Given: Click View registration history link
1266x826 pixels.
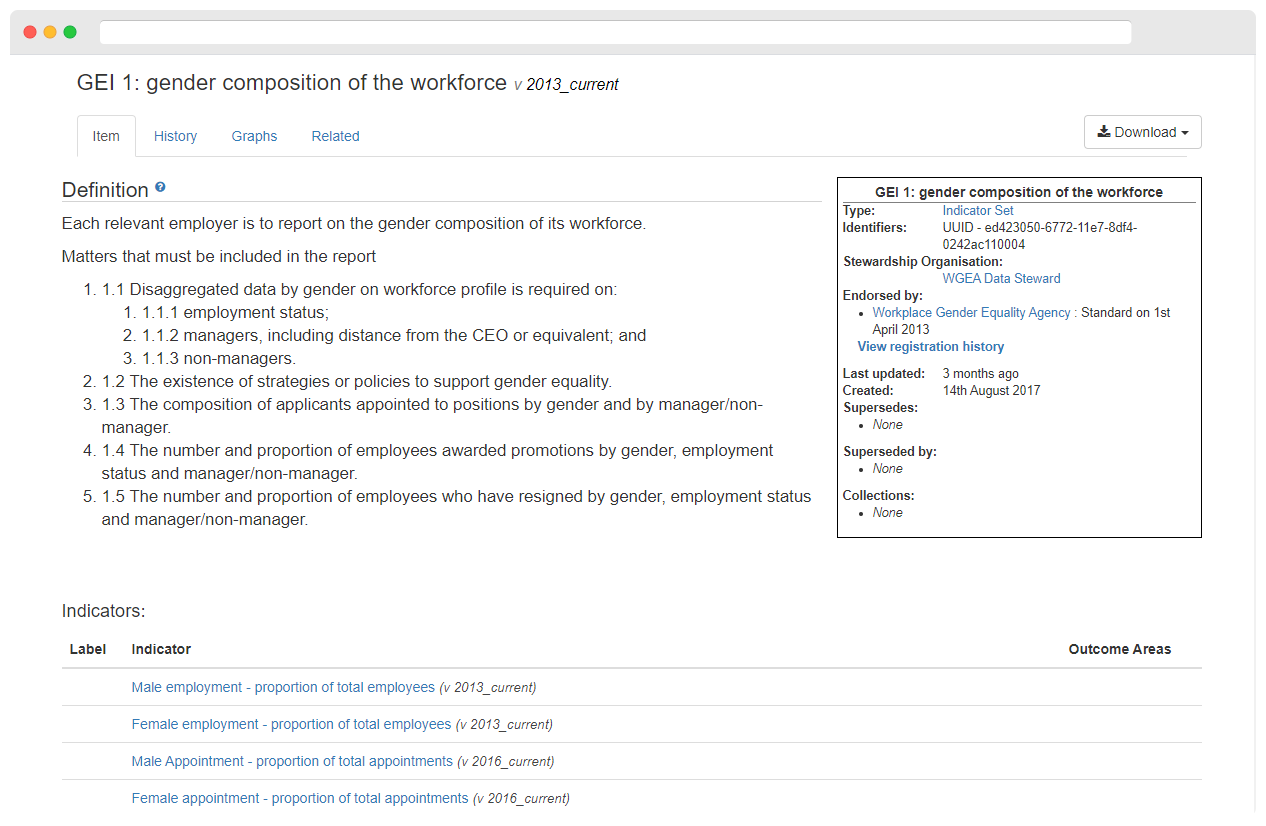Looking at the screenshot, I should (931, 347).
